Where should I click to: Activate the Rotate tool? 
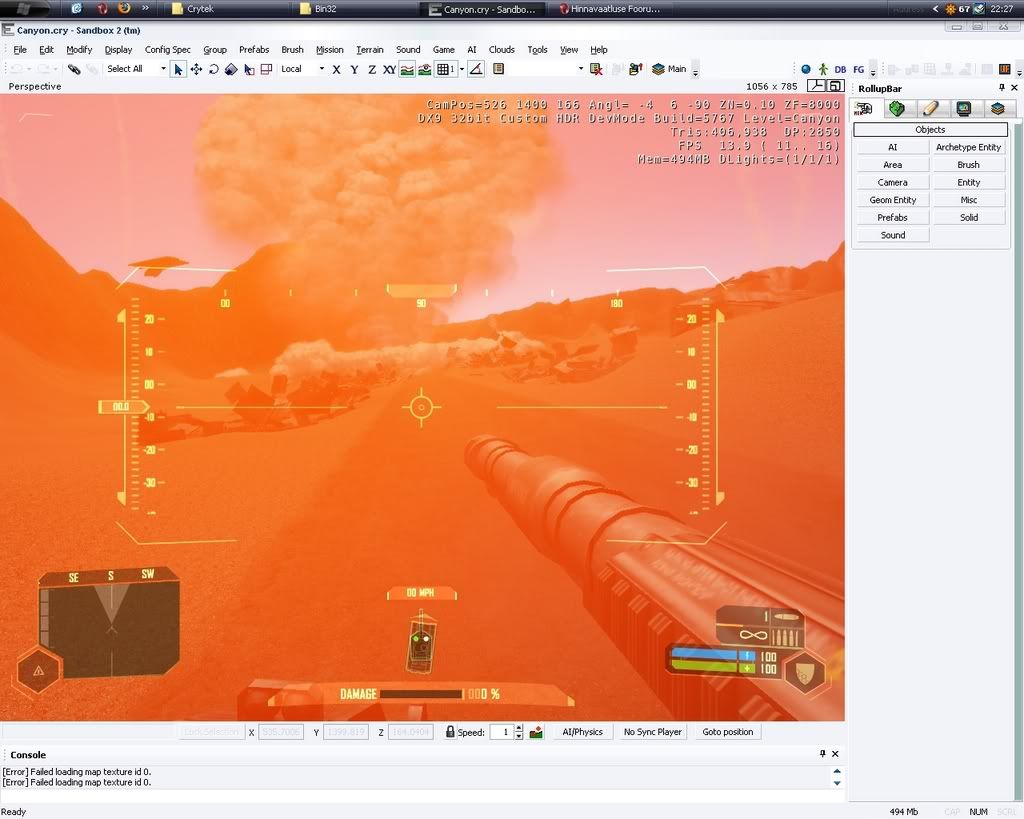click(214, 69)
